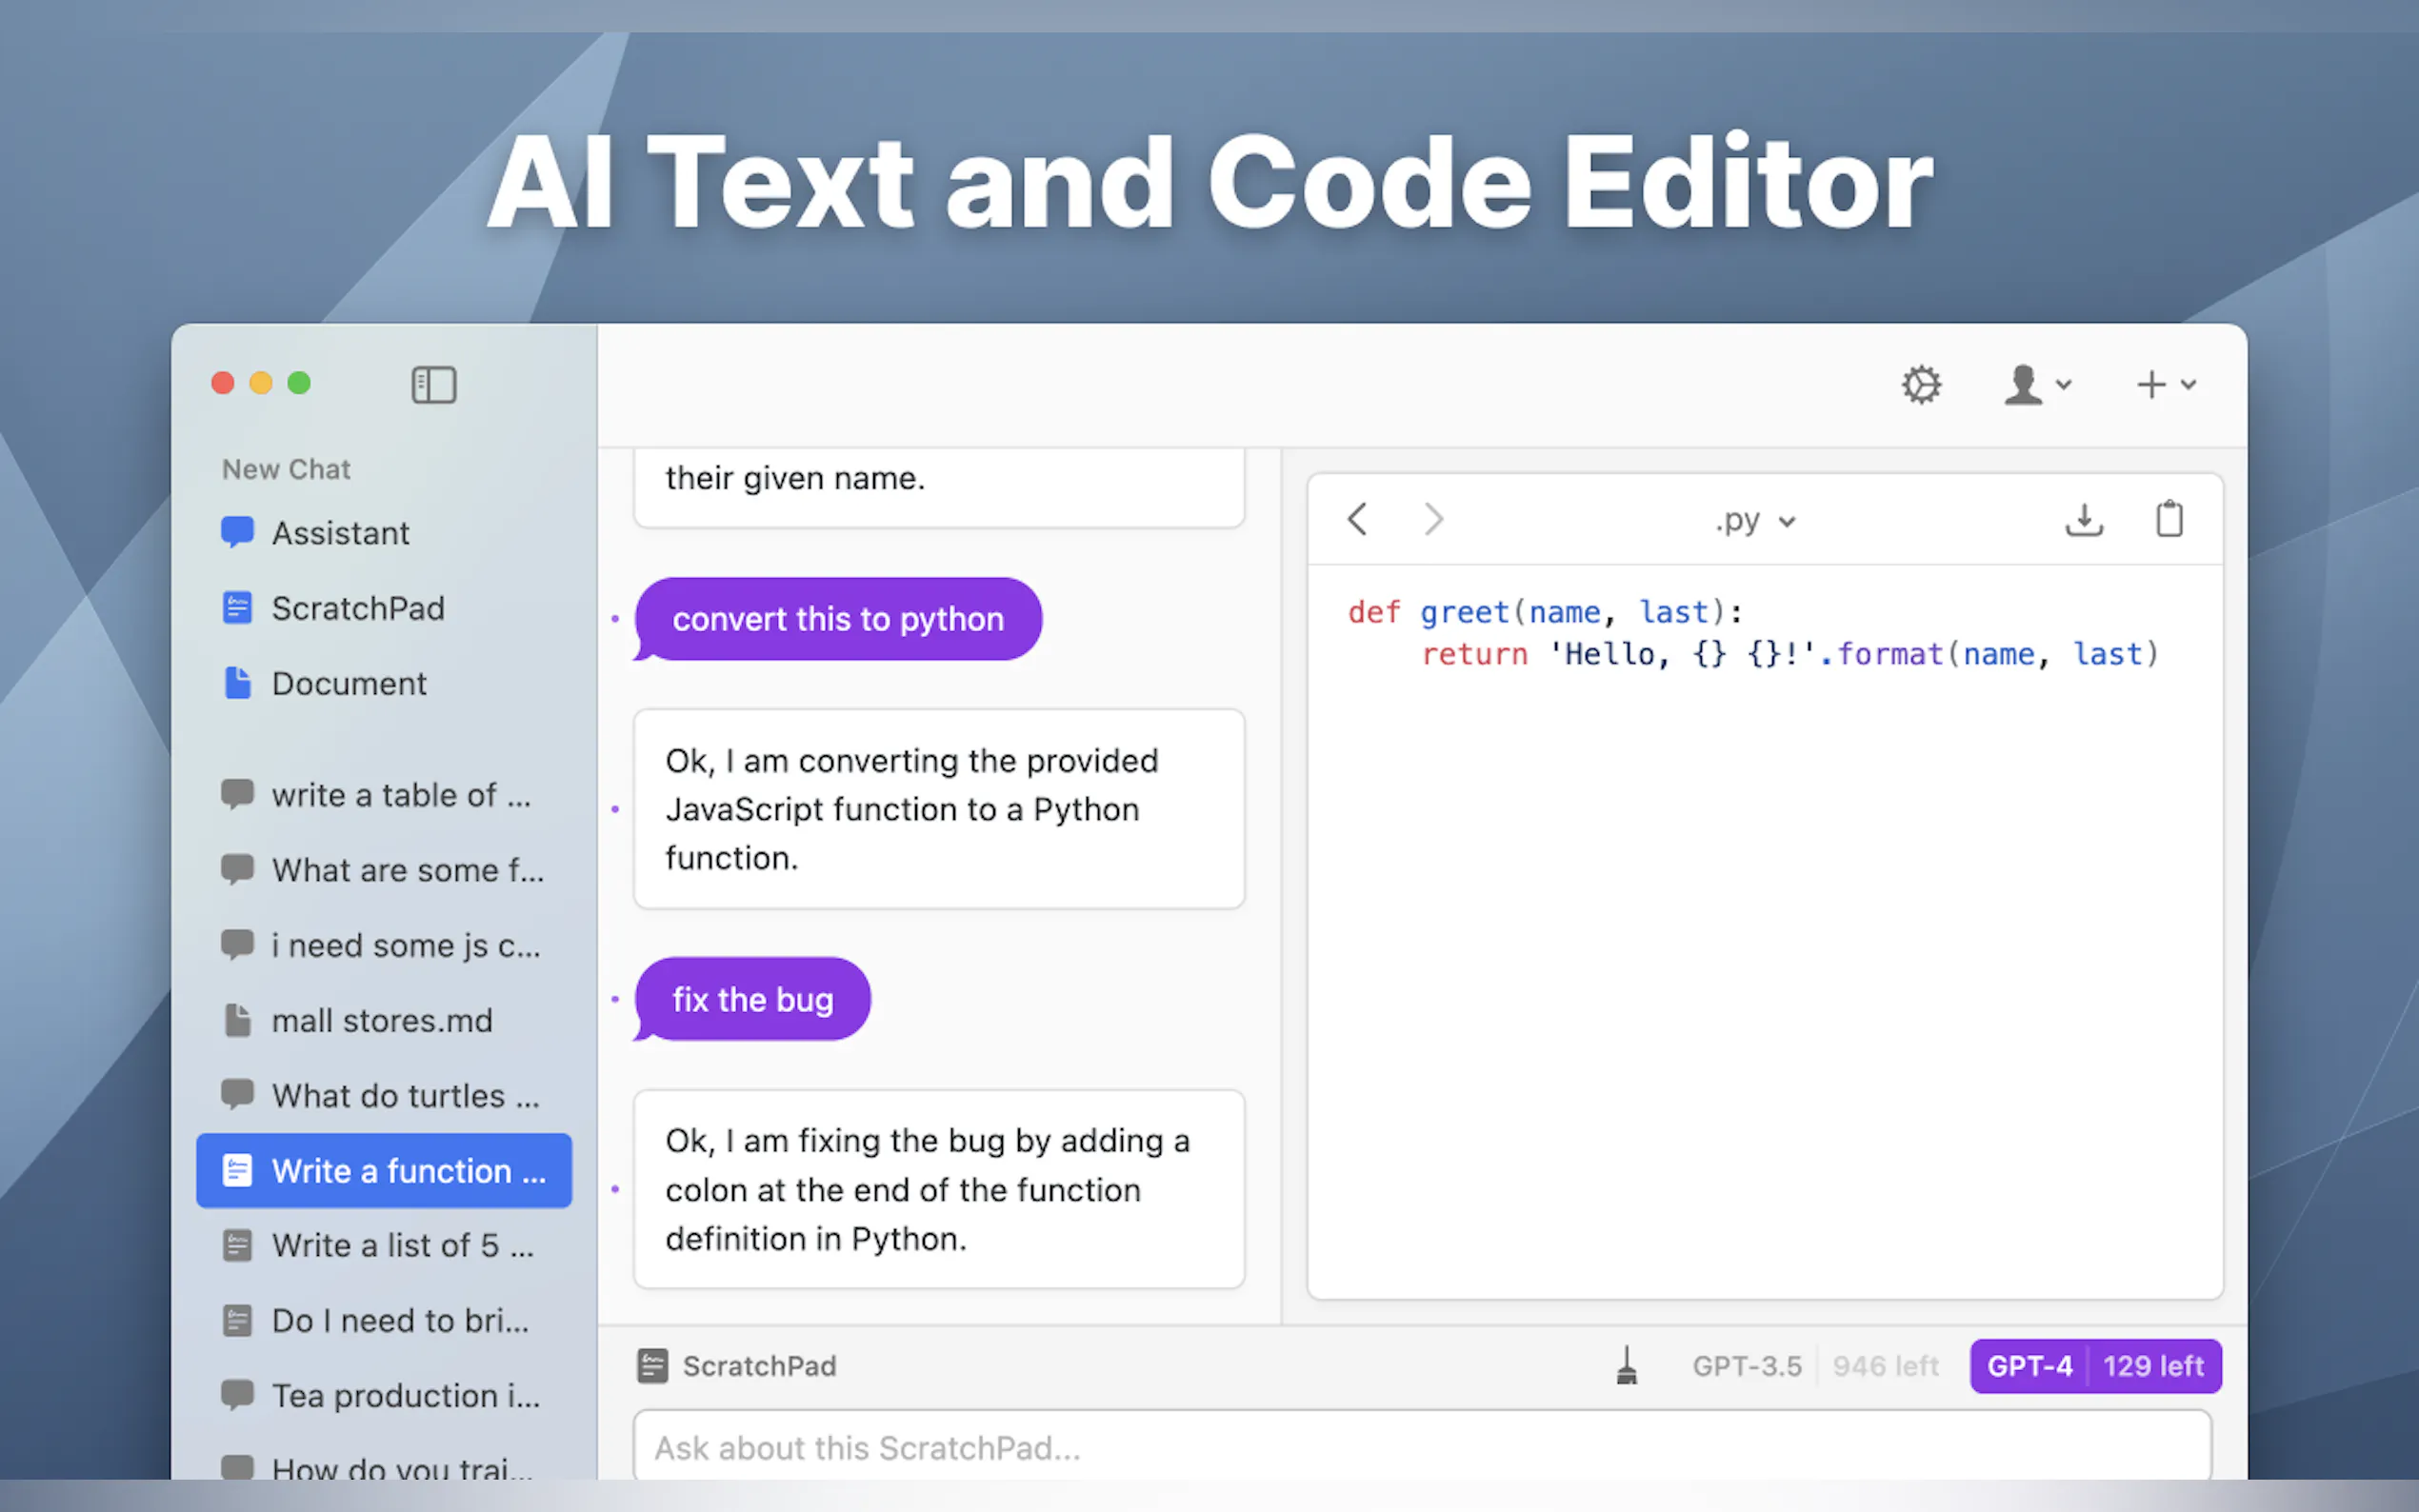
Task: Click the "fix the bug" message bubble
Action: [x=752, y=999]
